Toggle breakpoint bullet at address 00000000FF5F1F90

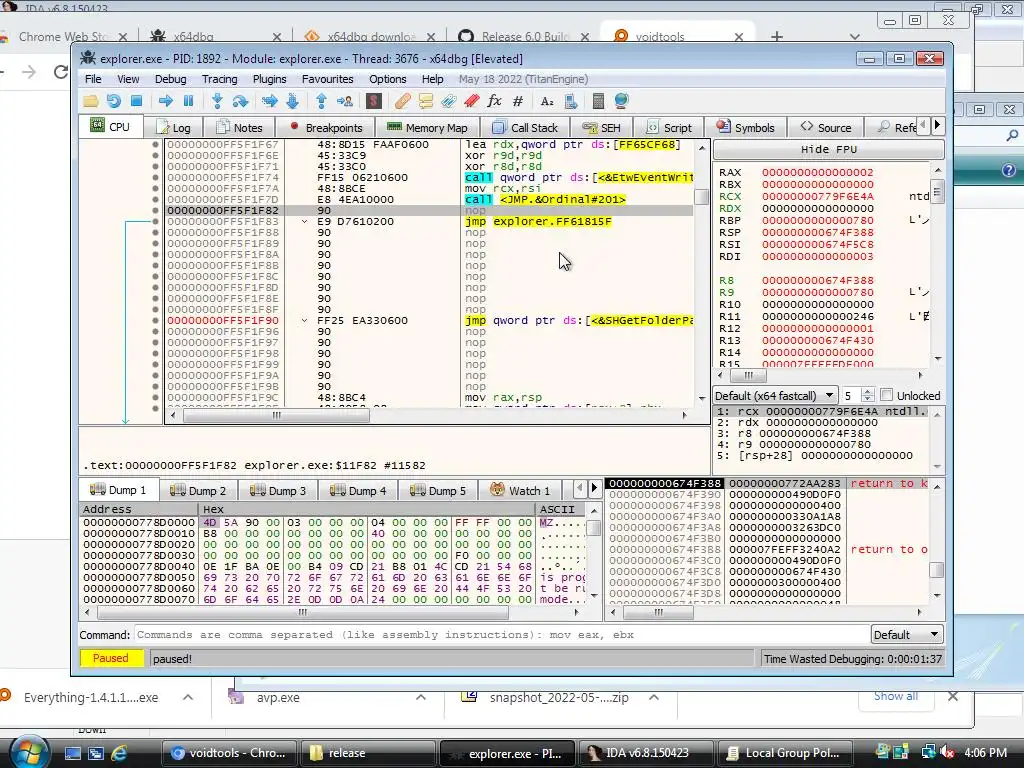pos(155,321)
